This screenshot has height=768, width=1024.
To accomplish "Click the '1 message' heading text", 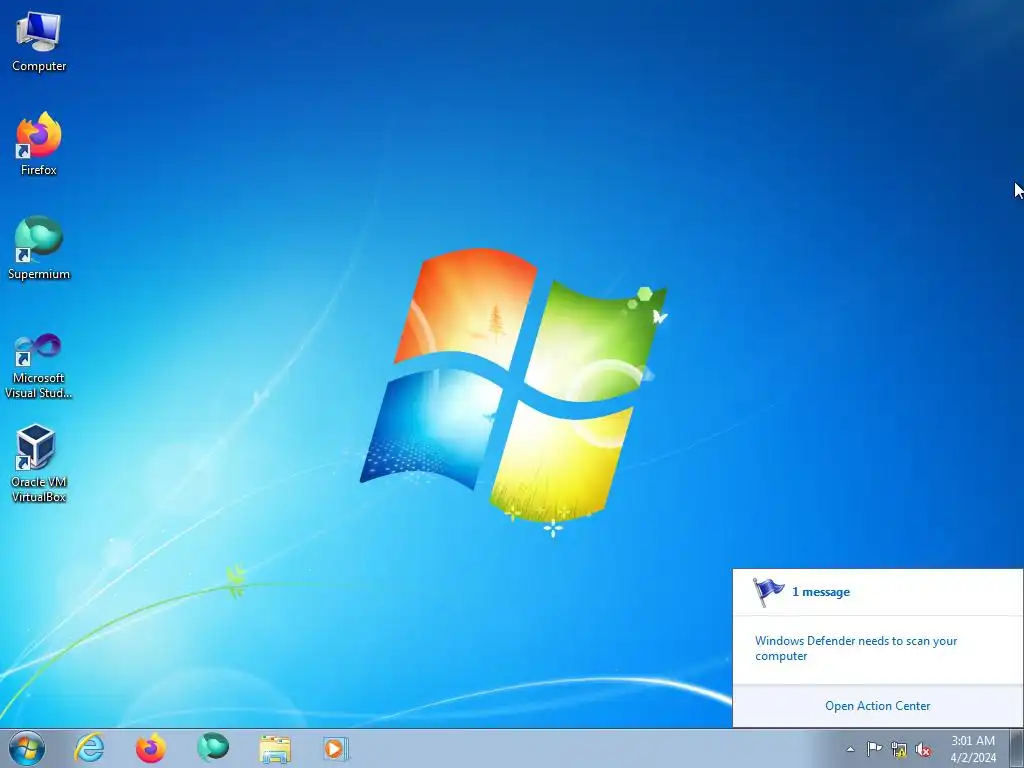I will (x=821, y=592).
